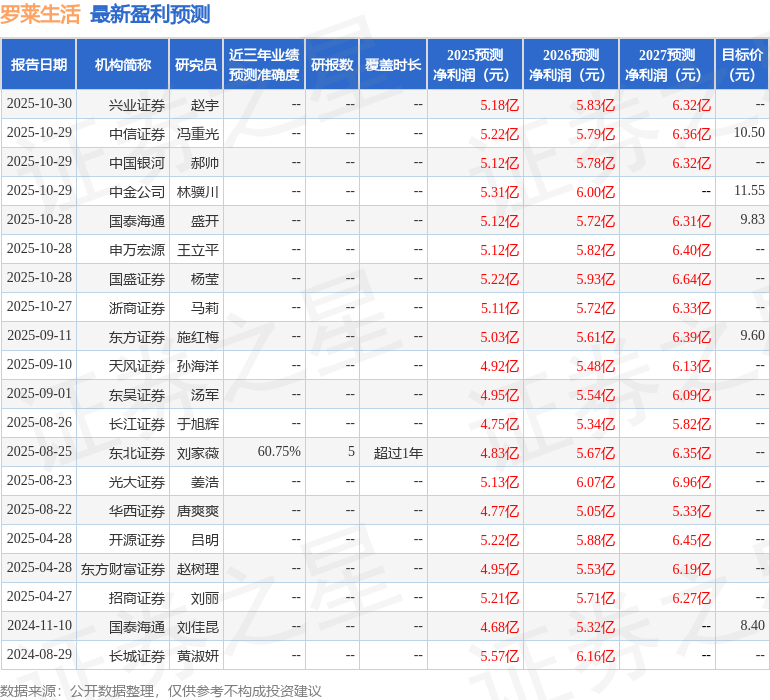Select the 机构简称 column header
Screen dimensions: 770x700
coord(123,65)
